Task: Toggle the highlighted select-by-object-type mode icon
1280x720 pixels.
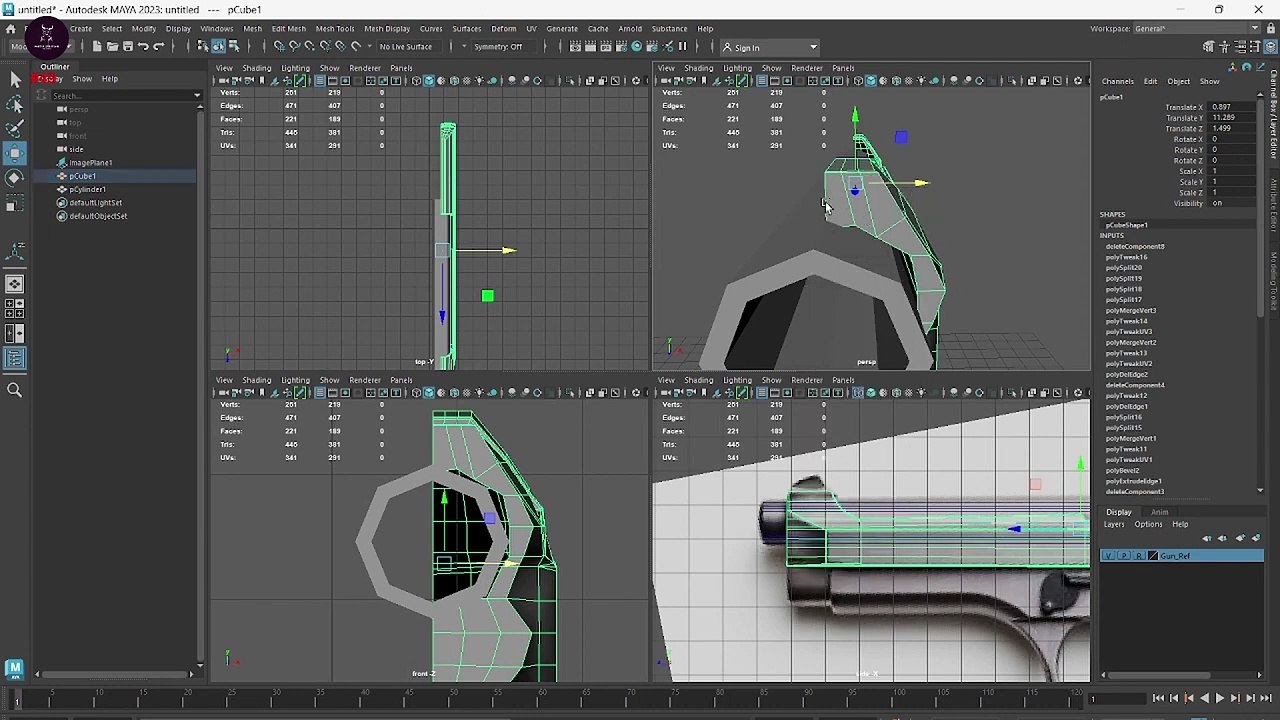Action: [218, 47]
